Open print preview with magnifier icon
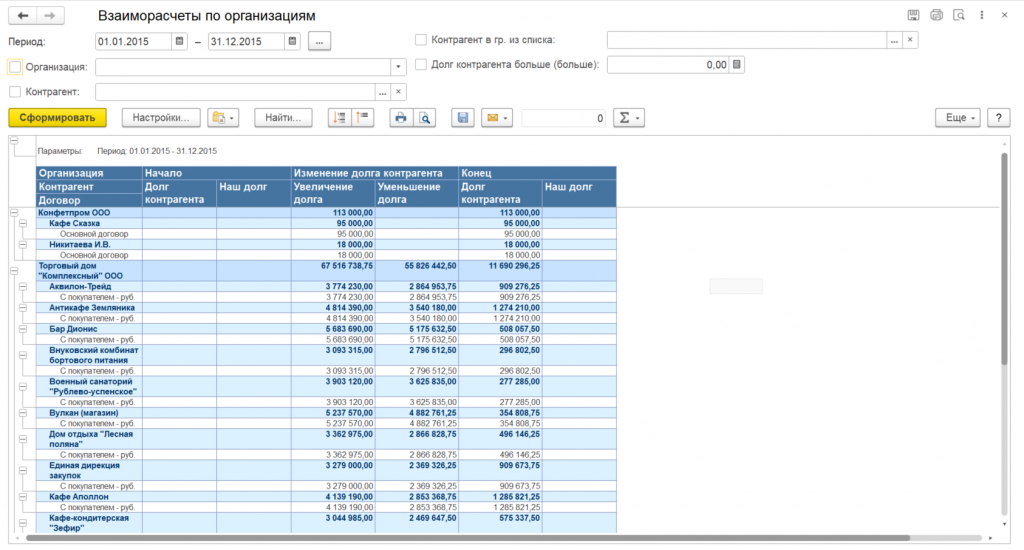Viewport: 1024px width, 550px height. (425, 118)
